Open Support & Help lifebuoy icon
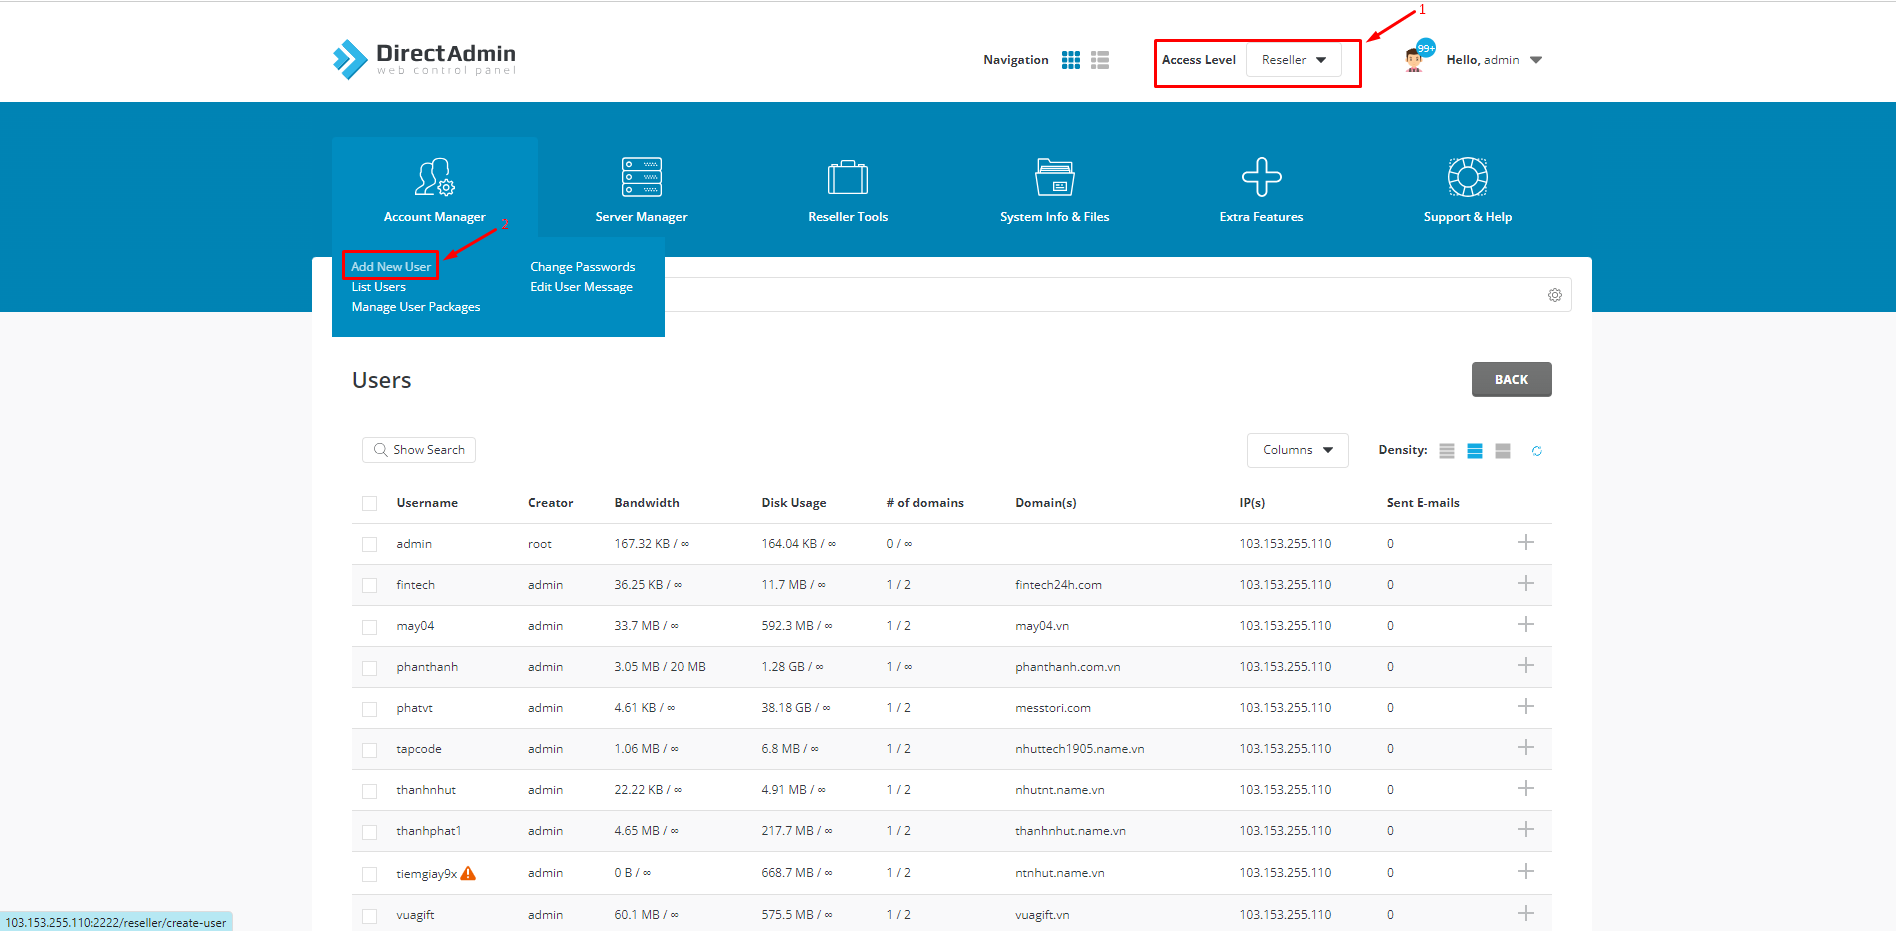This screenshot has width=1896, height=931. pos(1467,178)
